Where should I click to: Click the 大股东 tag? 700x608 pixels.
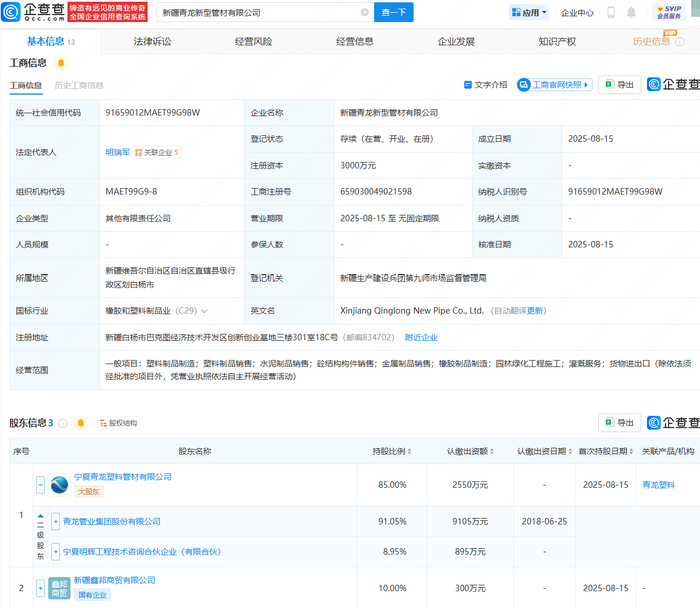click(x=88, y=491)
